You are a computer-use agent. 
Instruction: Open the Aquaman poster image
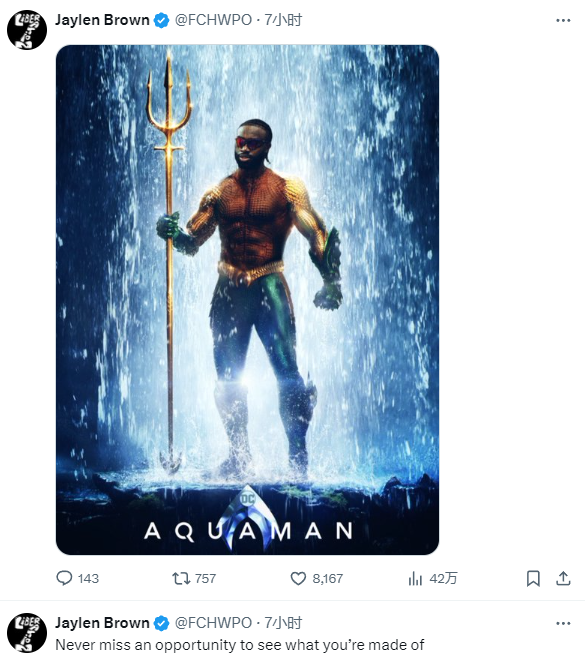point(247,300)
